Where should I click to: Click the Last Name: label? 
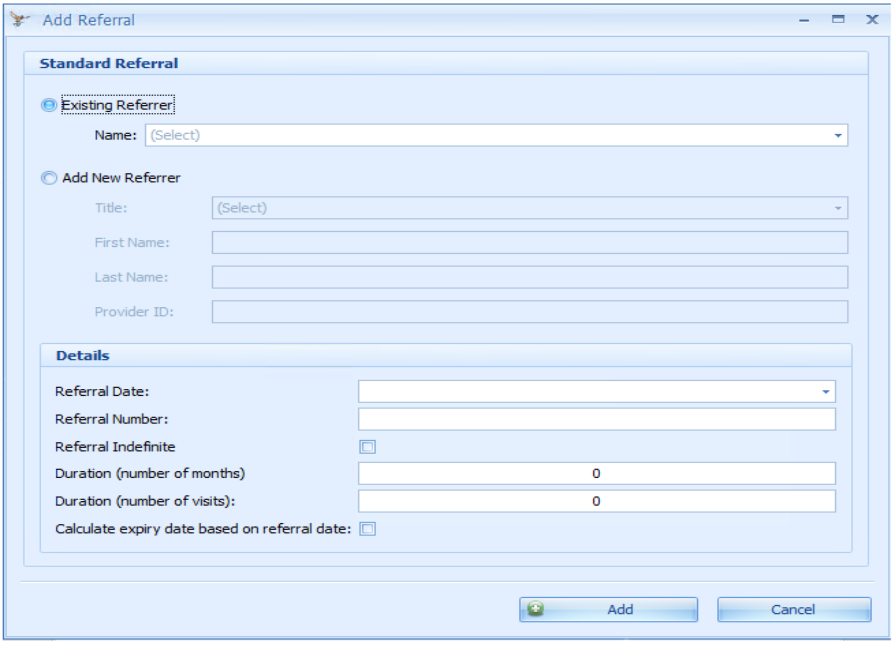(x=132, y=277)
